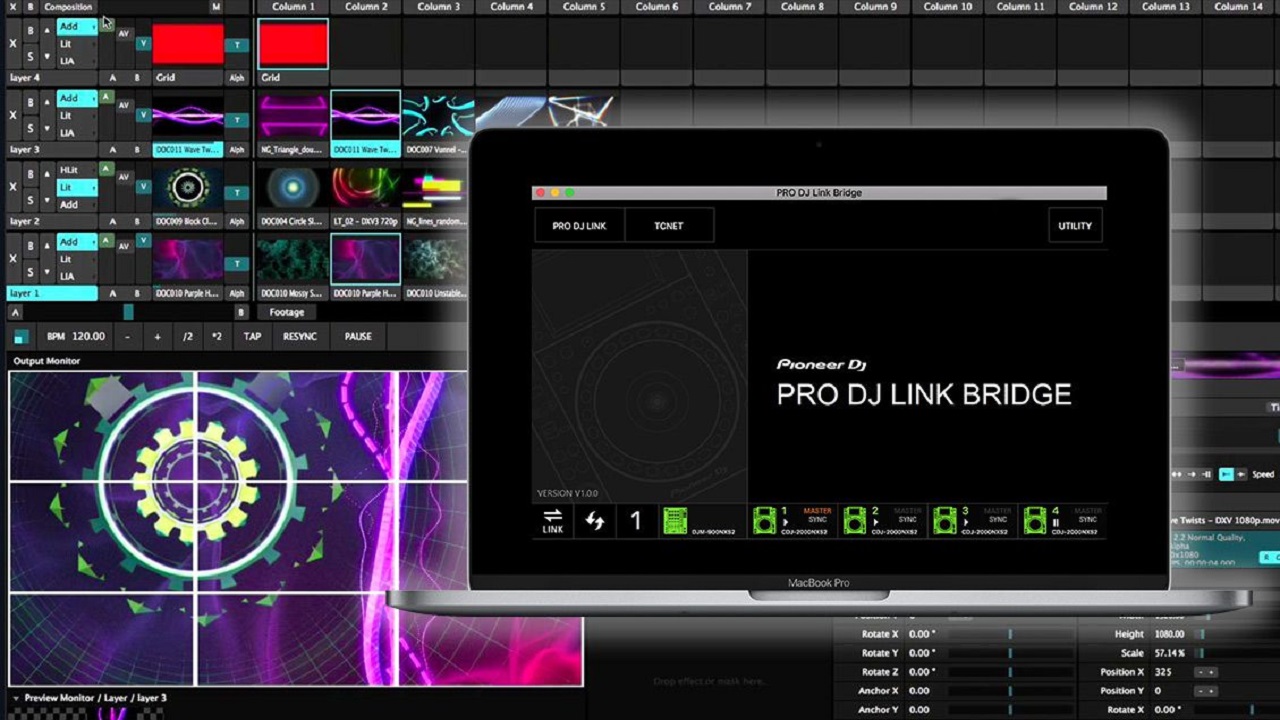This screenshot has height=720, width=1280.
Task: Clear layer 4 with its X button
Action: (x=13, y=44)
